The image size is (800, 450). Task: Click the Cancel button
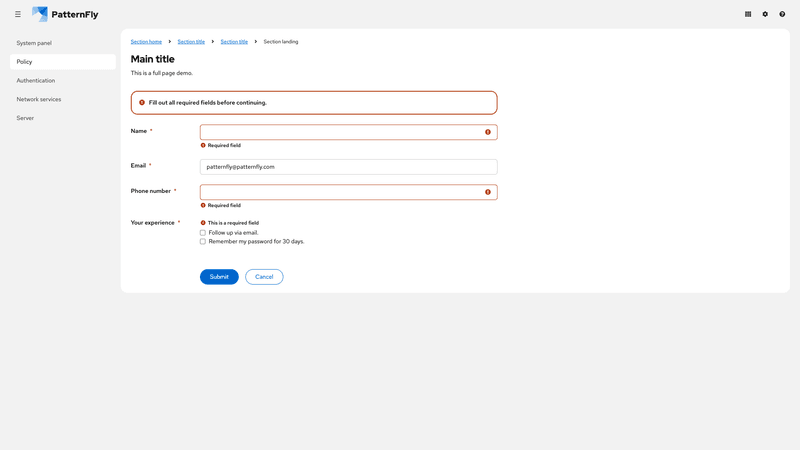(x=264, y=277)
